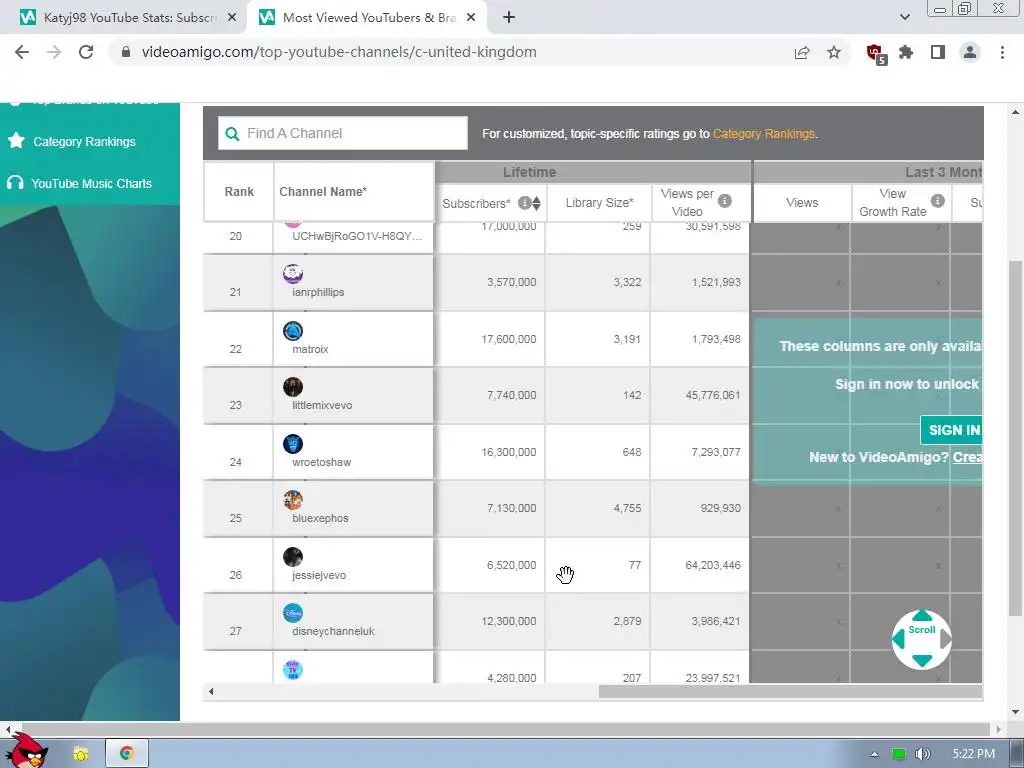Click the Subscribers column info icon
Image resolution: width=1024 pixels, height=768 pixels.
click(524, 203)
